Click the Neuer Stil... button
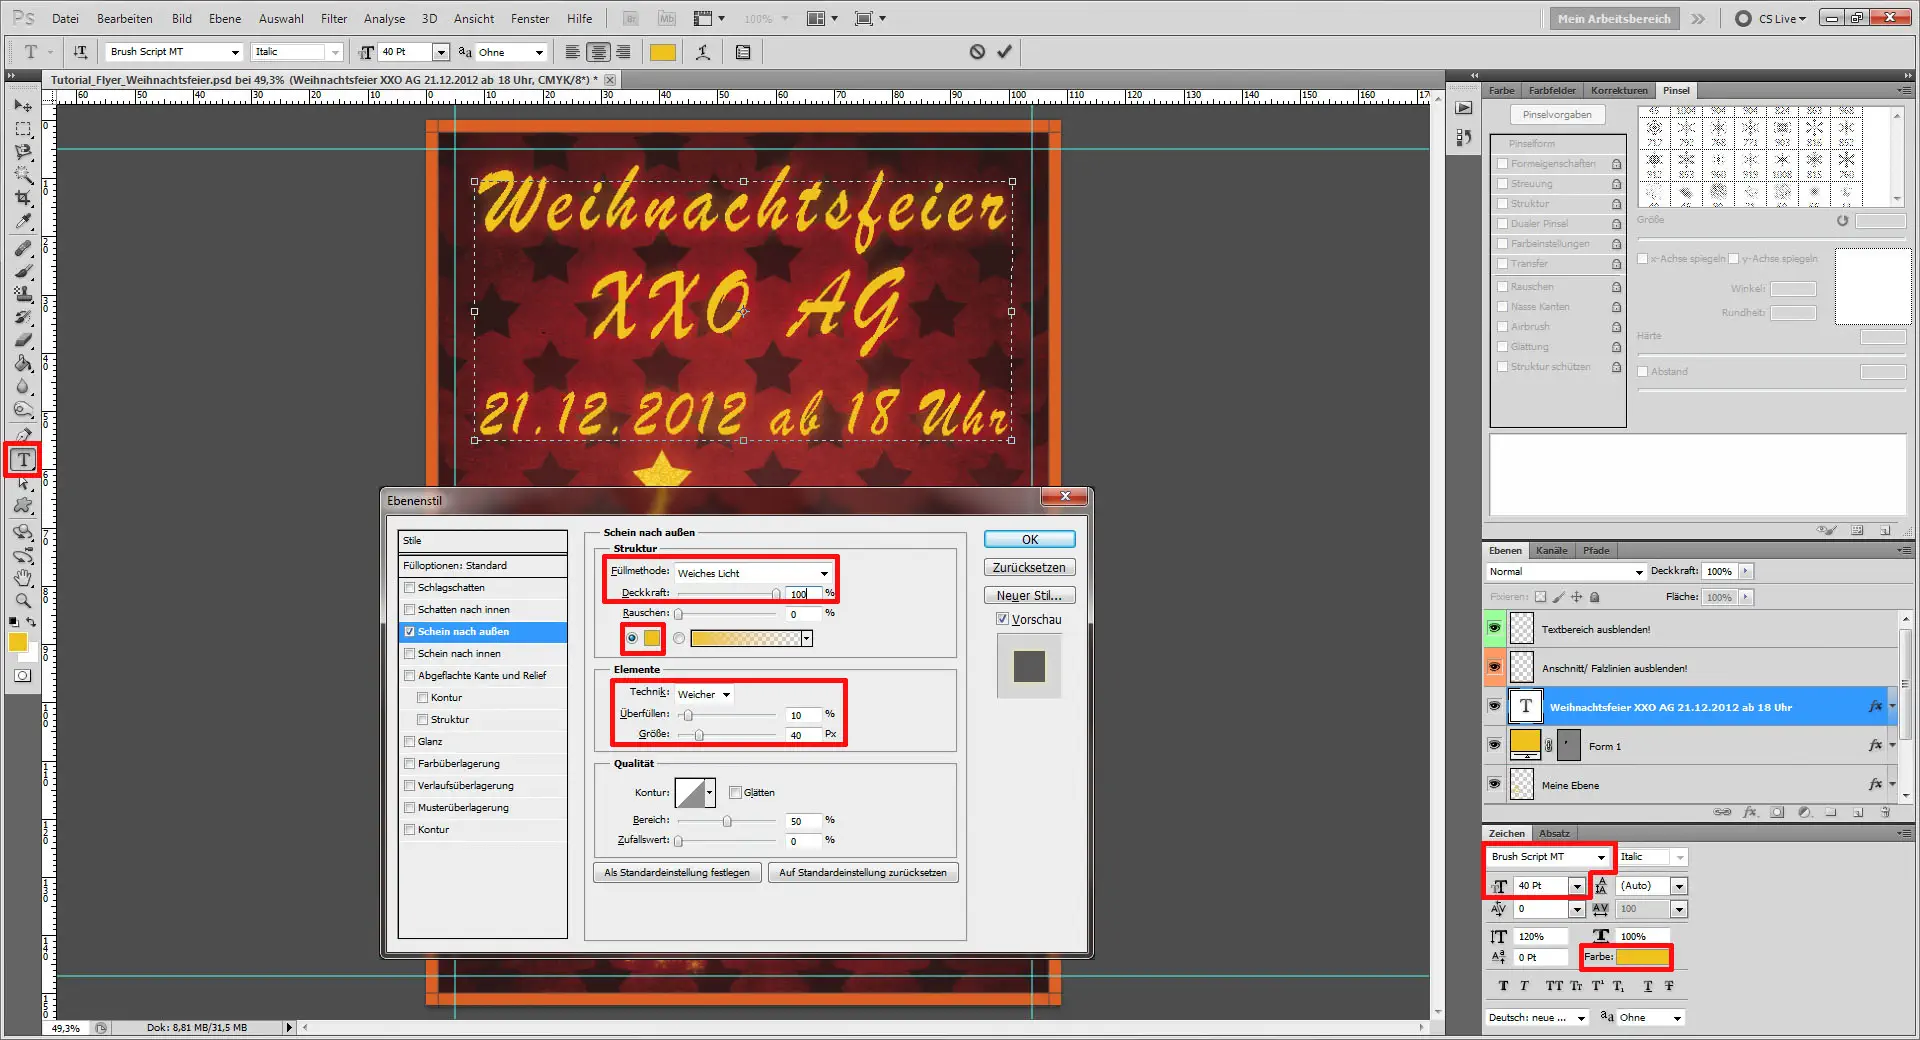Image resolution: width=1920 pixels, height=1040 pixels. click(1030, 596)
